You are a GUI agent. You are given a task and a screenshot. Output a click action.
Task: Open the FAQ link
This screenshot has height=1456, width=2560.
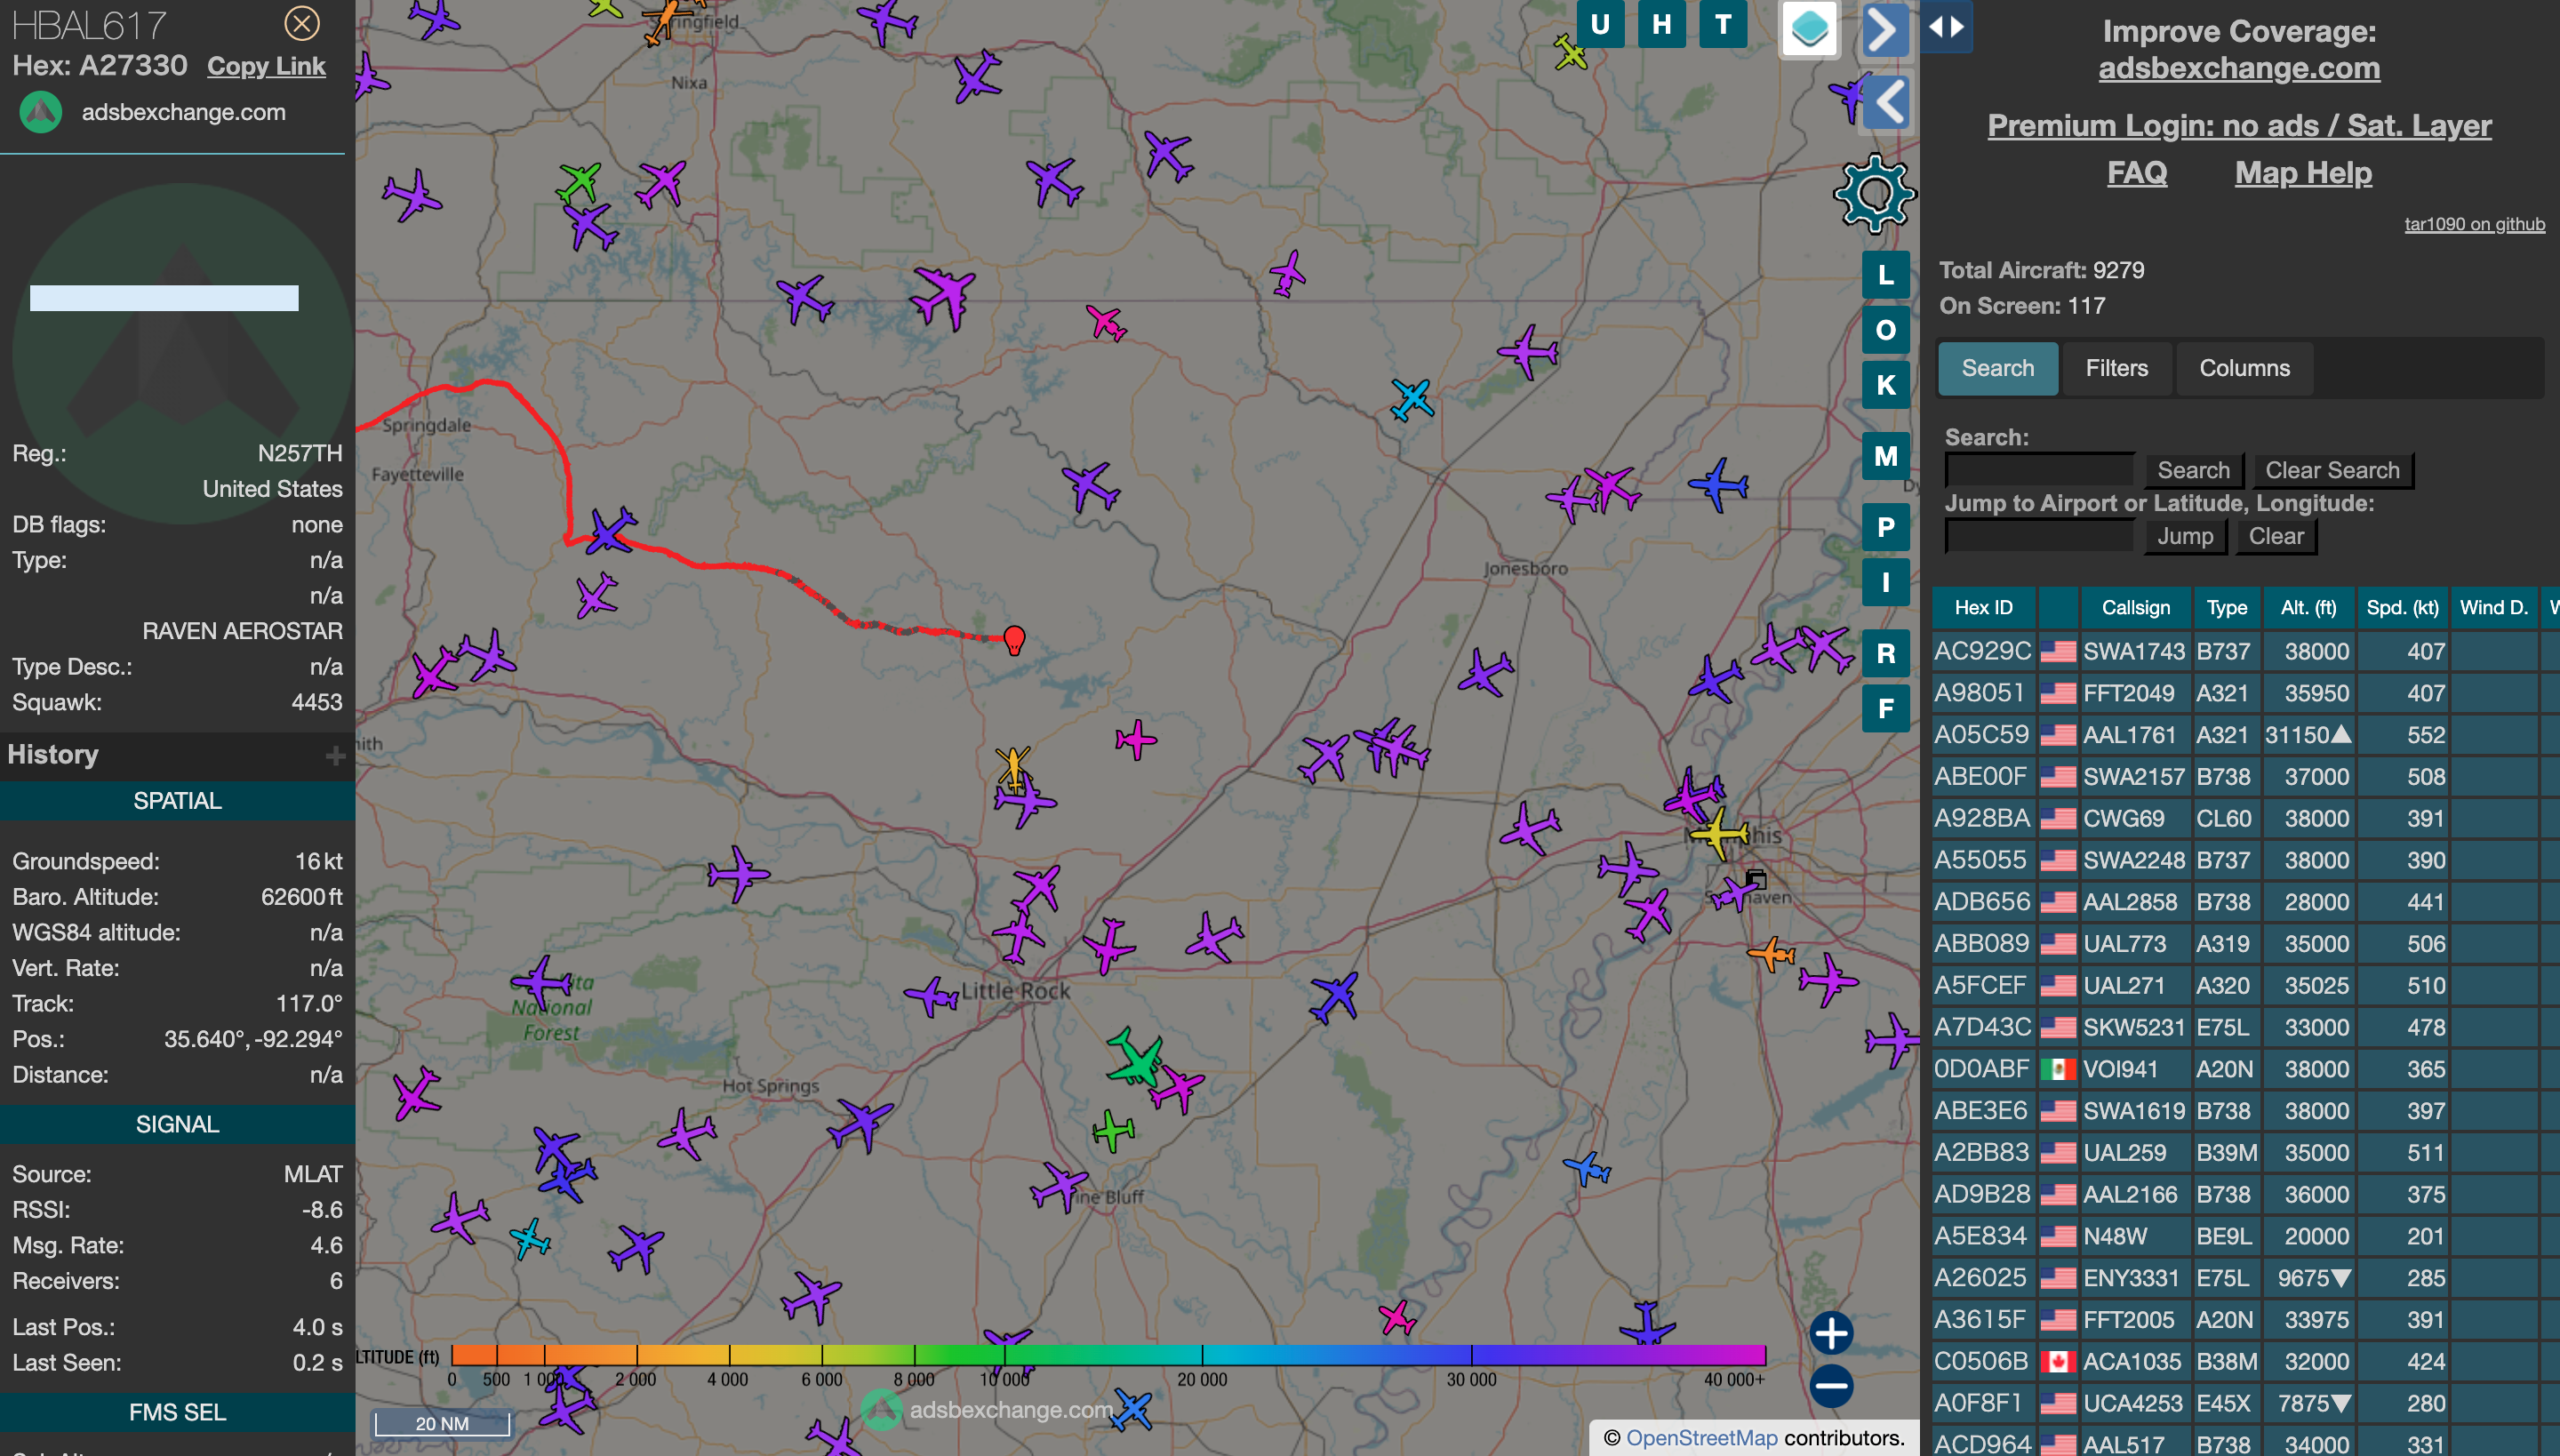click(x=2137, y=173)
